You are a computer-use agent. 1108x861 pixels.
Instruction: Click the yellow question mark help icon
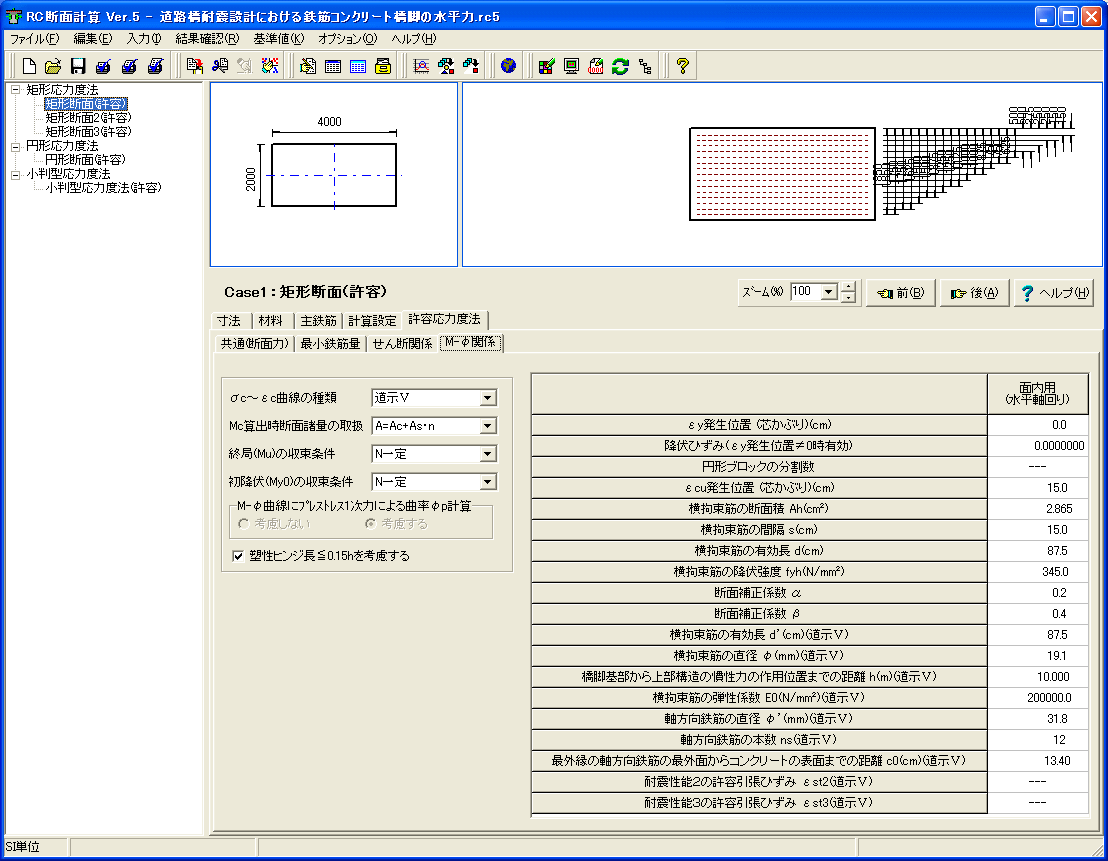coord(683,67)
